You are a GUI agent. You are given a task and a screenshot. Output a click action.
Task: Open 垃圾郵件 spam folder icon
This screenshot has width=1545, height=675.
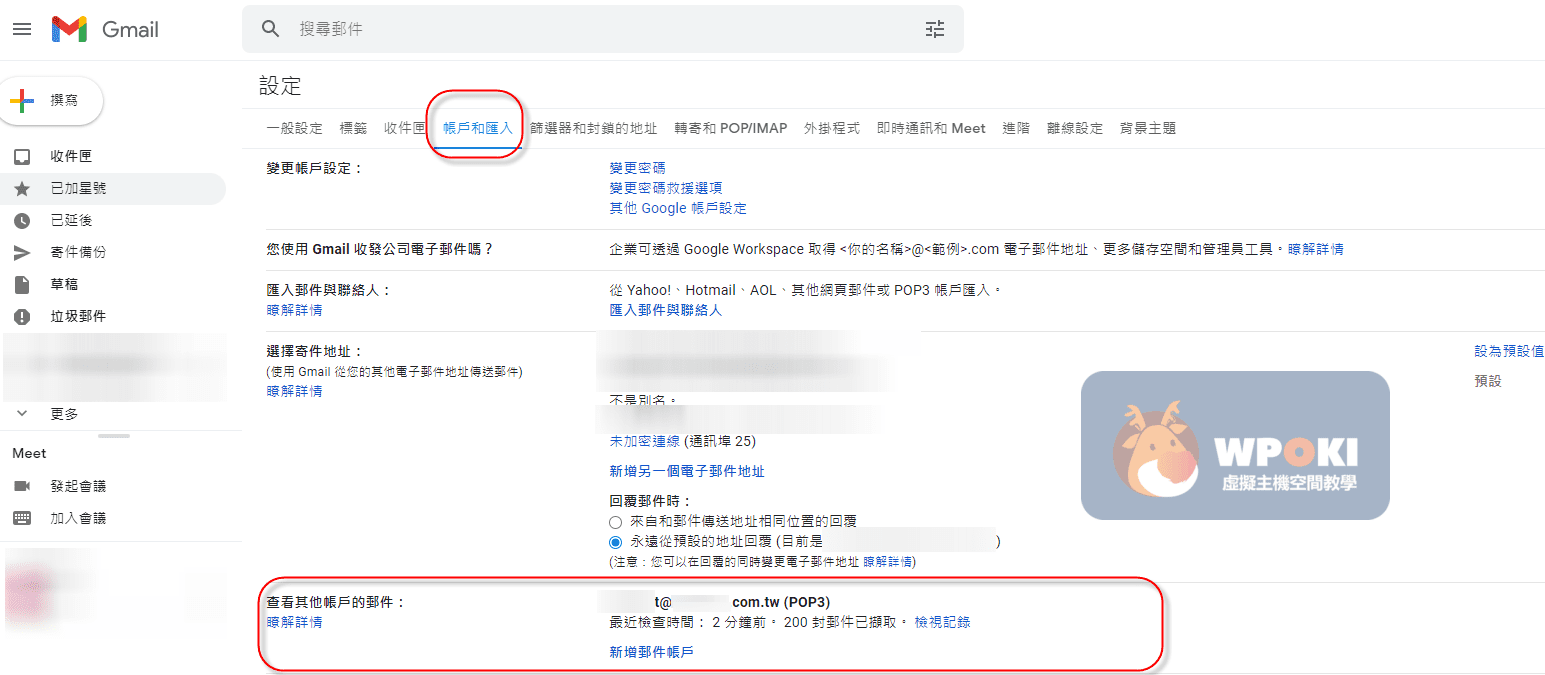click(x=22, y=316)
